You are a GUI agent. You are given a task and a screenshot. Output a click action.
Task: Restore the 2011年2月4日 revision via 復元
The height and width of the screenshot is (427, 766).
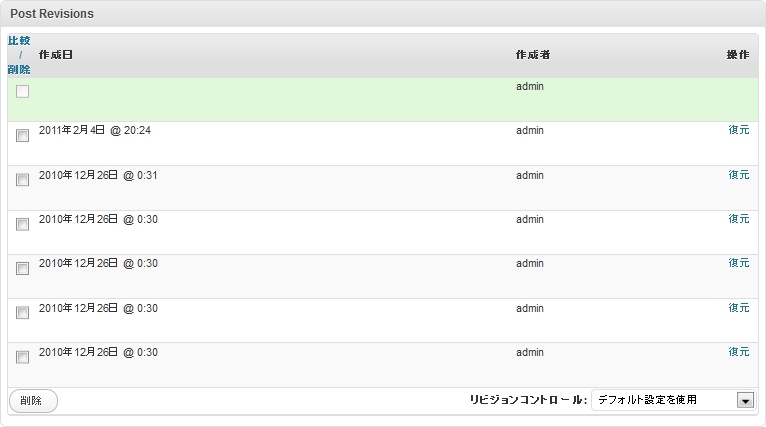coord(738,131)
